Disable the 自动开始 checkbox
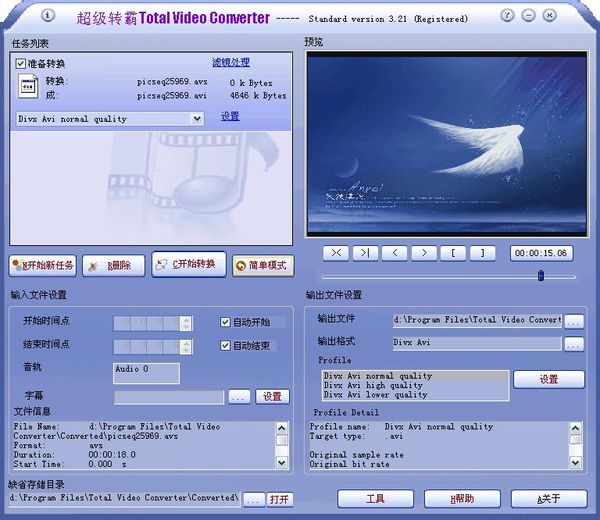 point(225,322)
